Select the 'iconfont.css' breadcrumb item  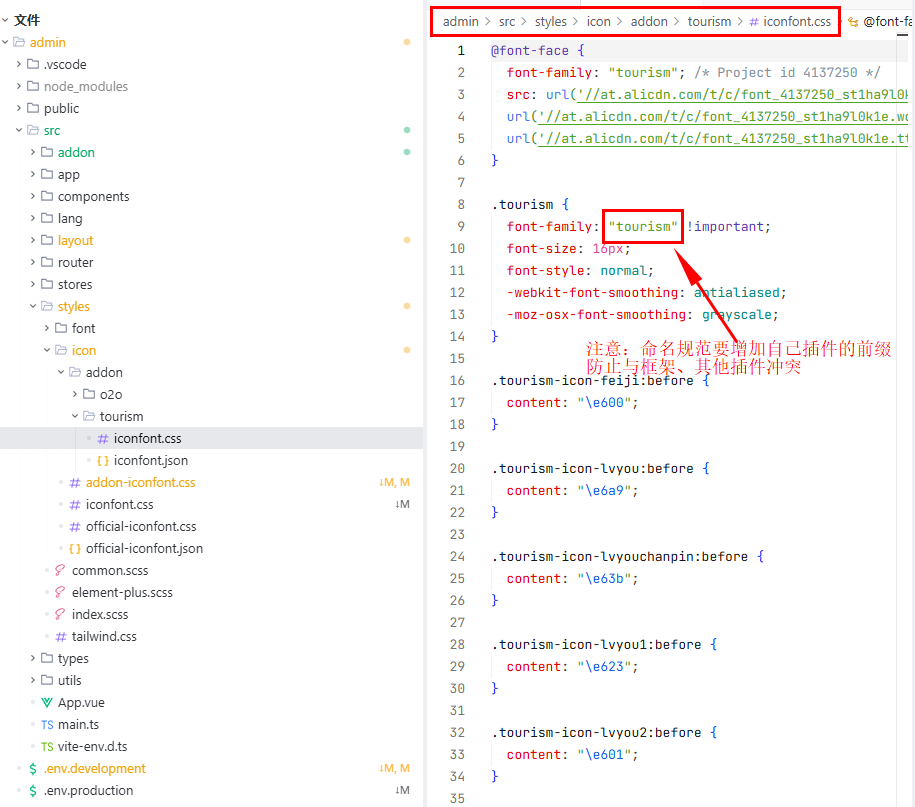pyautogui.click(x=796, y=21)
